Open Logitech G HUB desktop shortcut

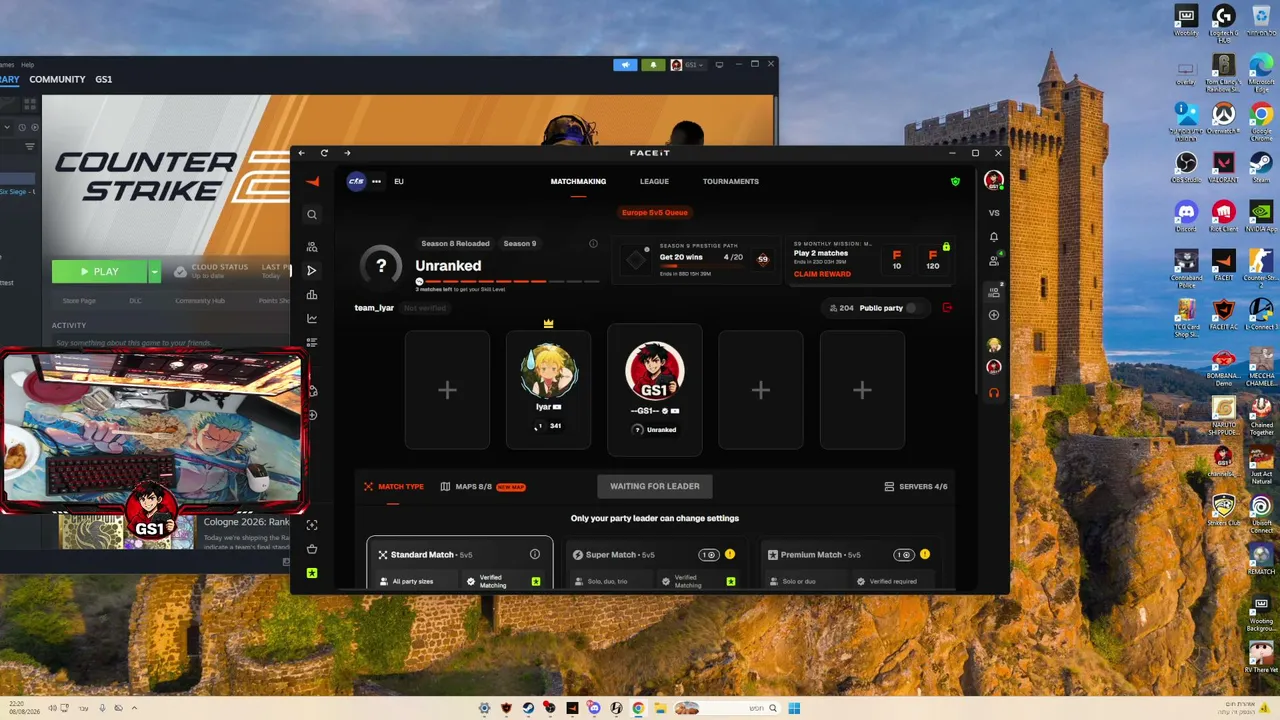click(x=1223, y=22)
